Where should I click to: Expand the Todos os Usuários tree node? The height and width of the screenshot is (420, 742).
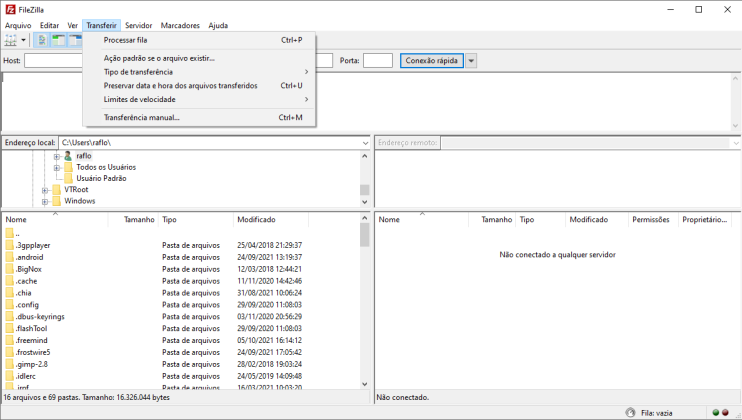pyautogui.click(x=56, y=167)
